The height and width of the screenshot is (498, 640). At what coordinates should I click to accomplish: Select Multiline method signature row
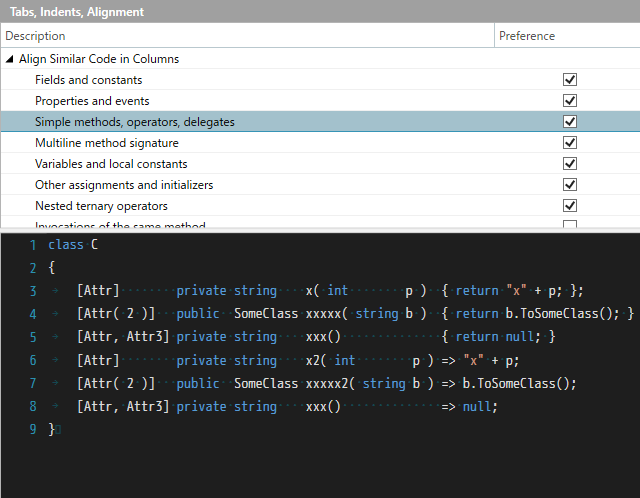320,142
